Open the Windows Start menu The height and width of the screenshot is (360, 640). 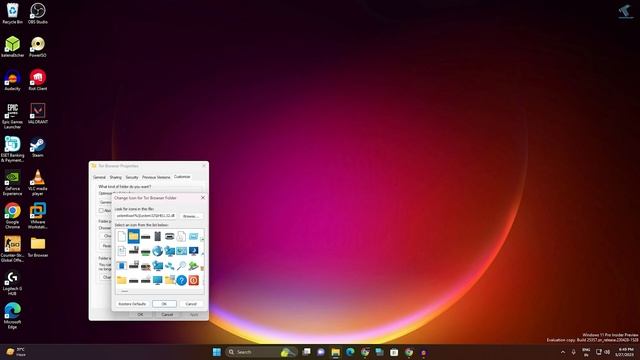click(217, 352)
